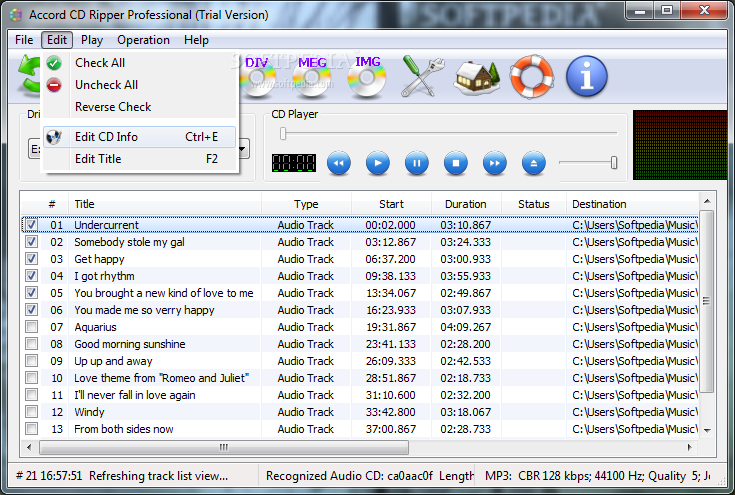Screen dimensions: 735x495
Task: Click the horizontal scrollbar right arrow
Action: point(690,447)
